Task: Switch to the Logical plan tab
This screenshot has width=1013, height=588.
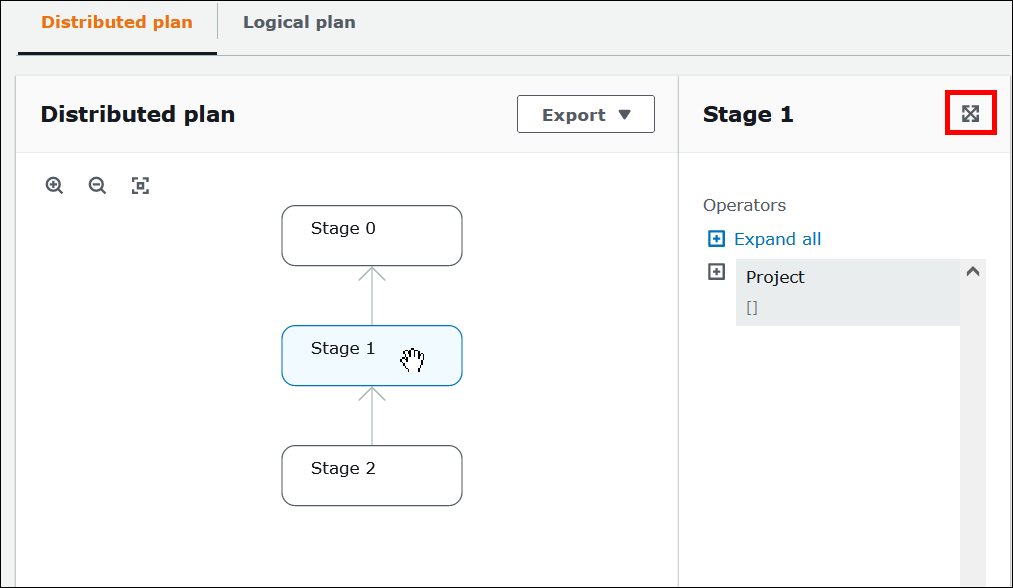Action: coord(298,22)
